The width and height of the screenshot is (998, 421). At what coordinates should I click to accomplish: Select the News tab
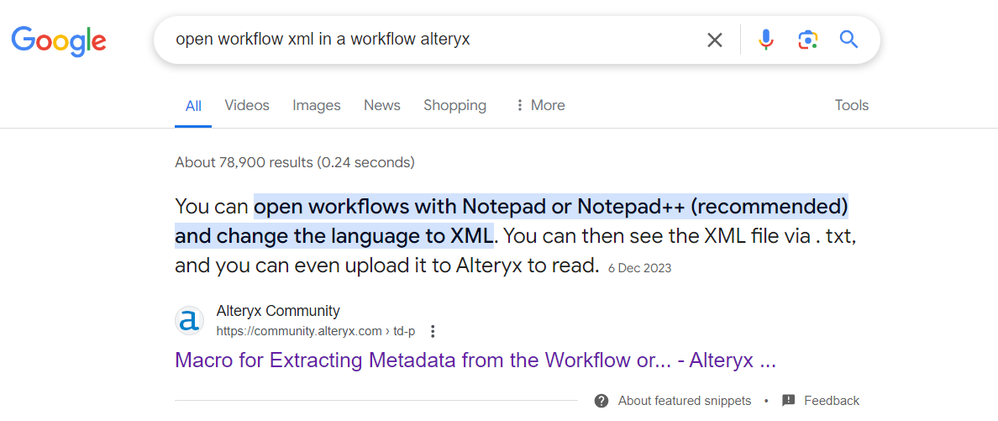[382, 105]
